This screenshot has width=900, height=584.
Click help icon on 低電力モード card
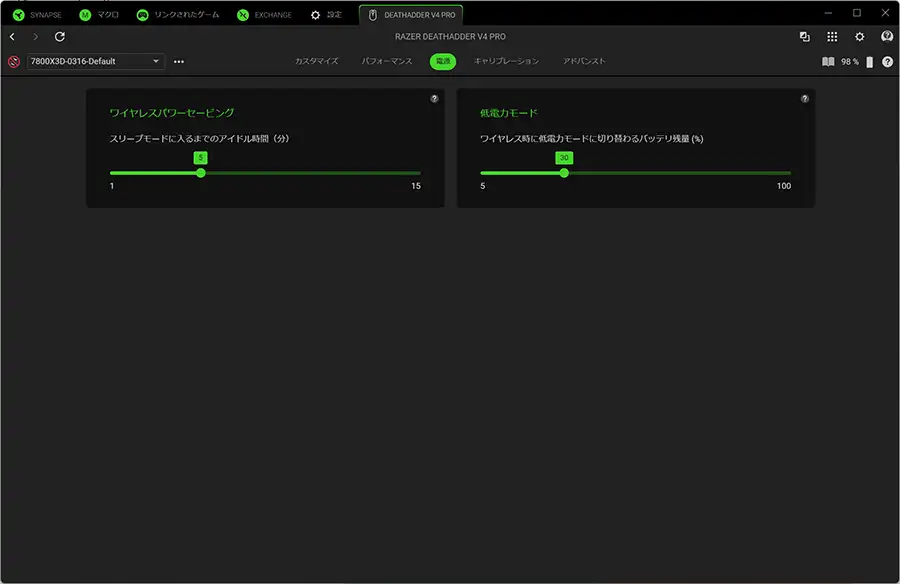805,99
